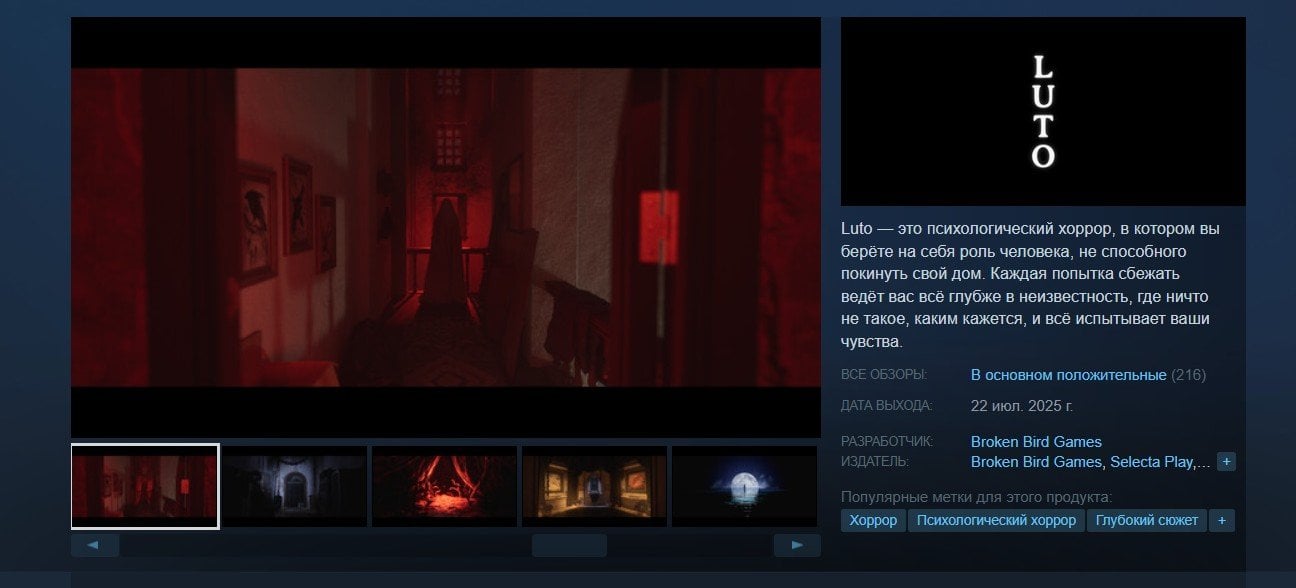This screenshot has height=588, width=1296.
Task: Select the 'Глубокий сюжет' tag
Action: [x=1146, y=521]
